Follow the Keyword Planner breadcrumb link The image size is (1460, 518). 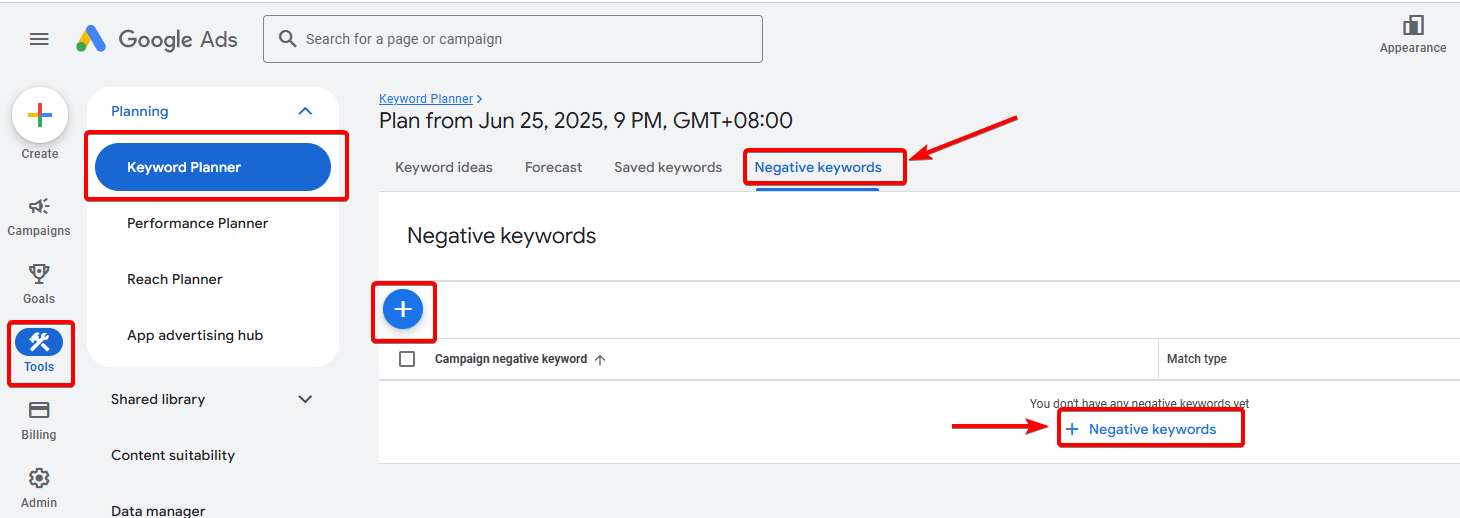click(x=426, y=99)
